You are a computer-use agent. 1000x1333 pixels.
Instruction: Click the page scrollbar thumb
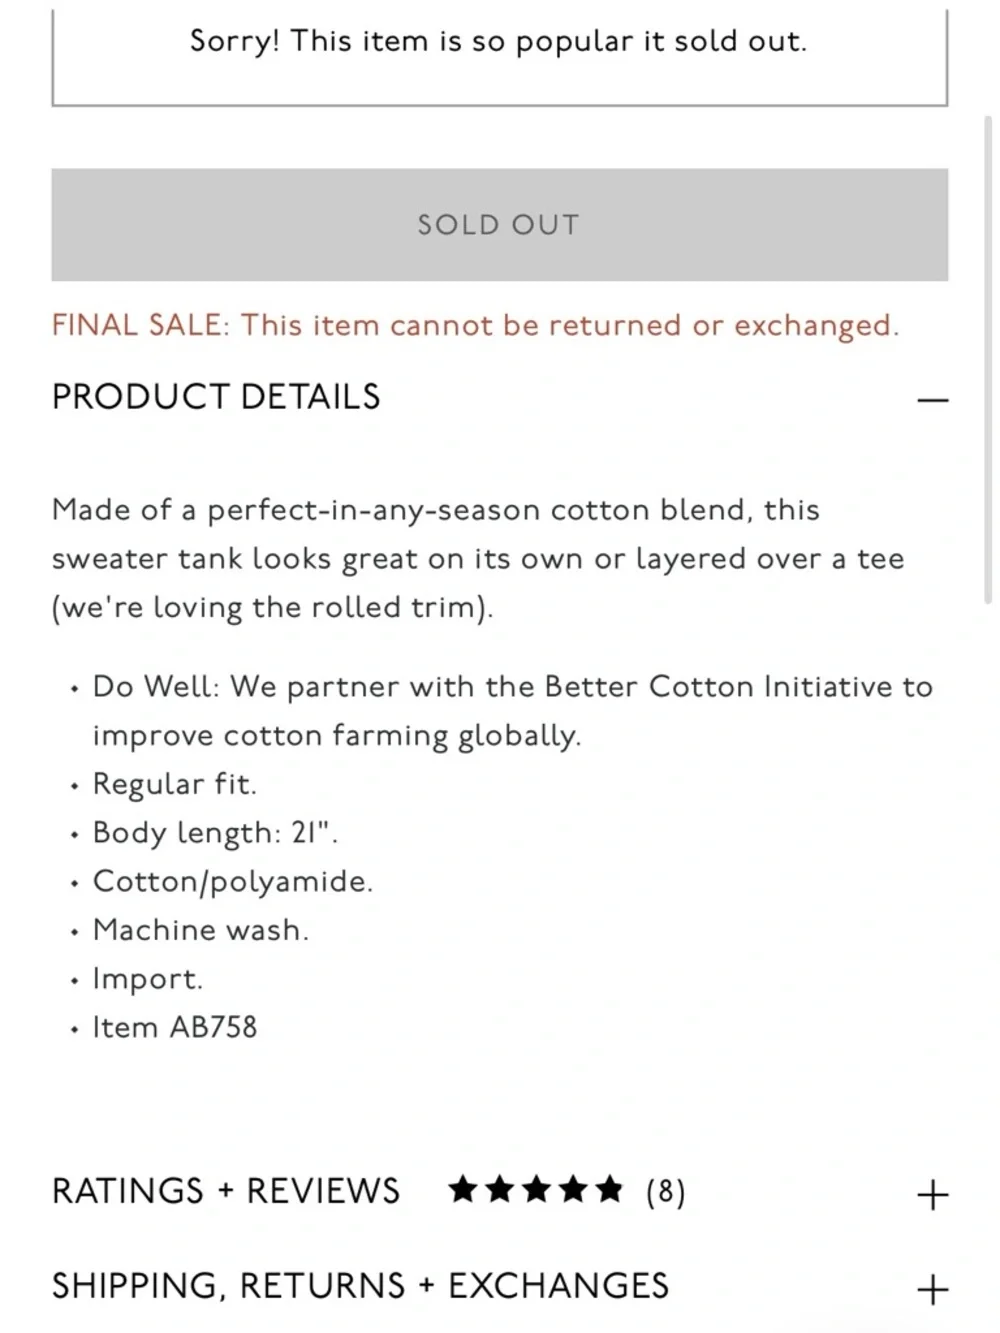(x=988, y=360)
